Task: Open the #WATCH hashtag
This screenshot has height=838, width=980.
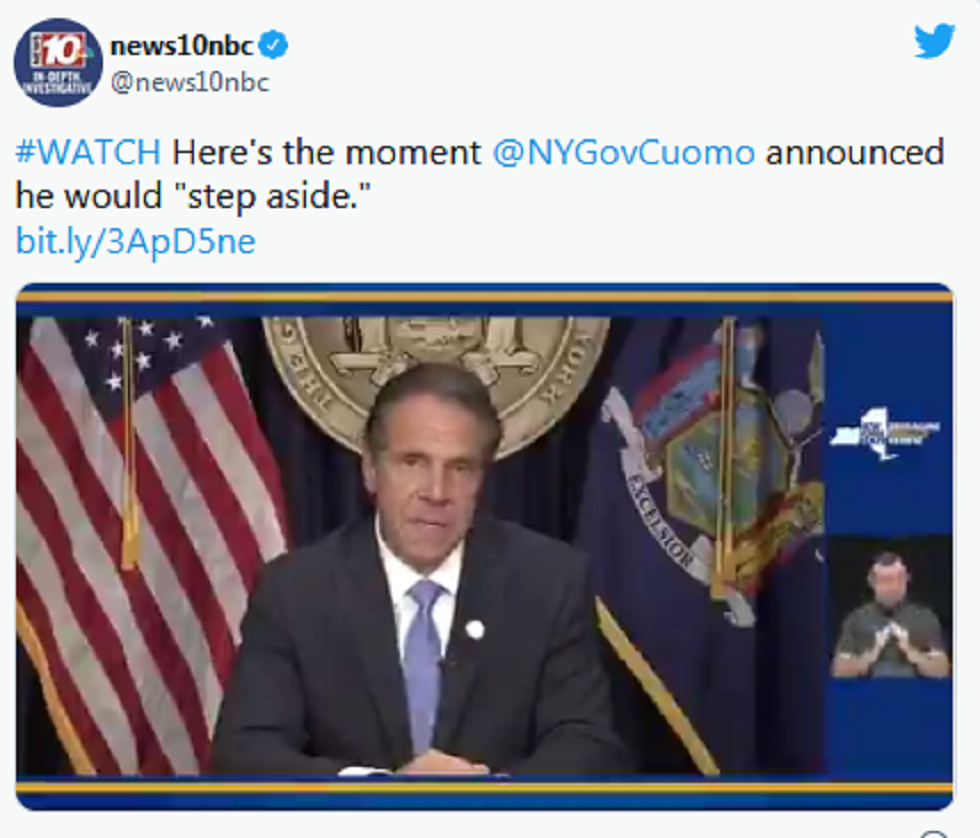Action: [x=88, y=152]
